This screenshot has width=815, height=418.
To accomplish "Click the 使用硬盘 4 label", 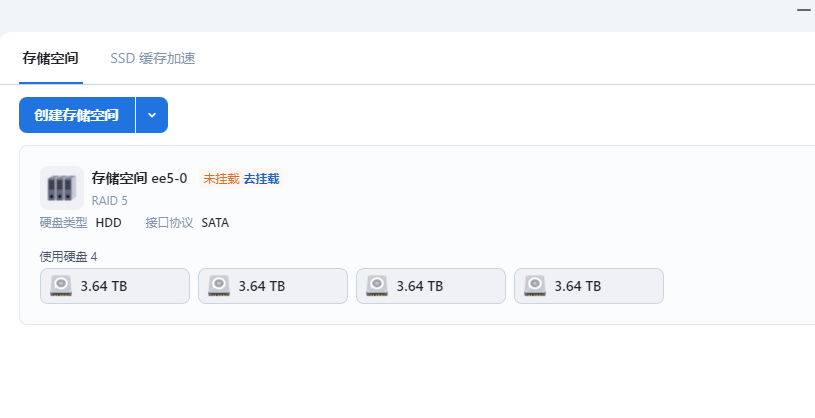I will [x=68, y=257].
